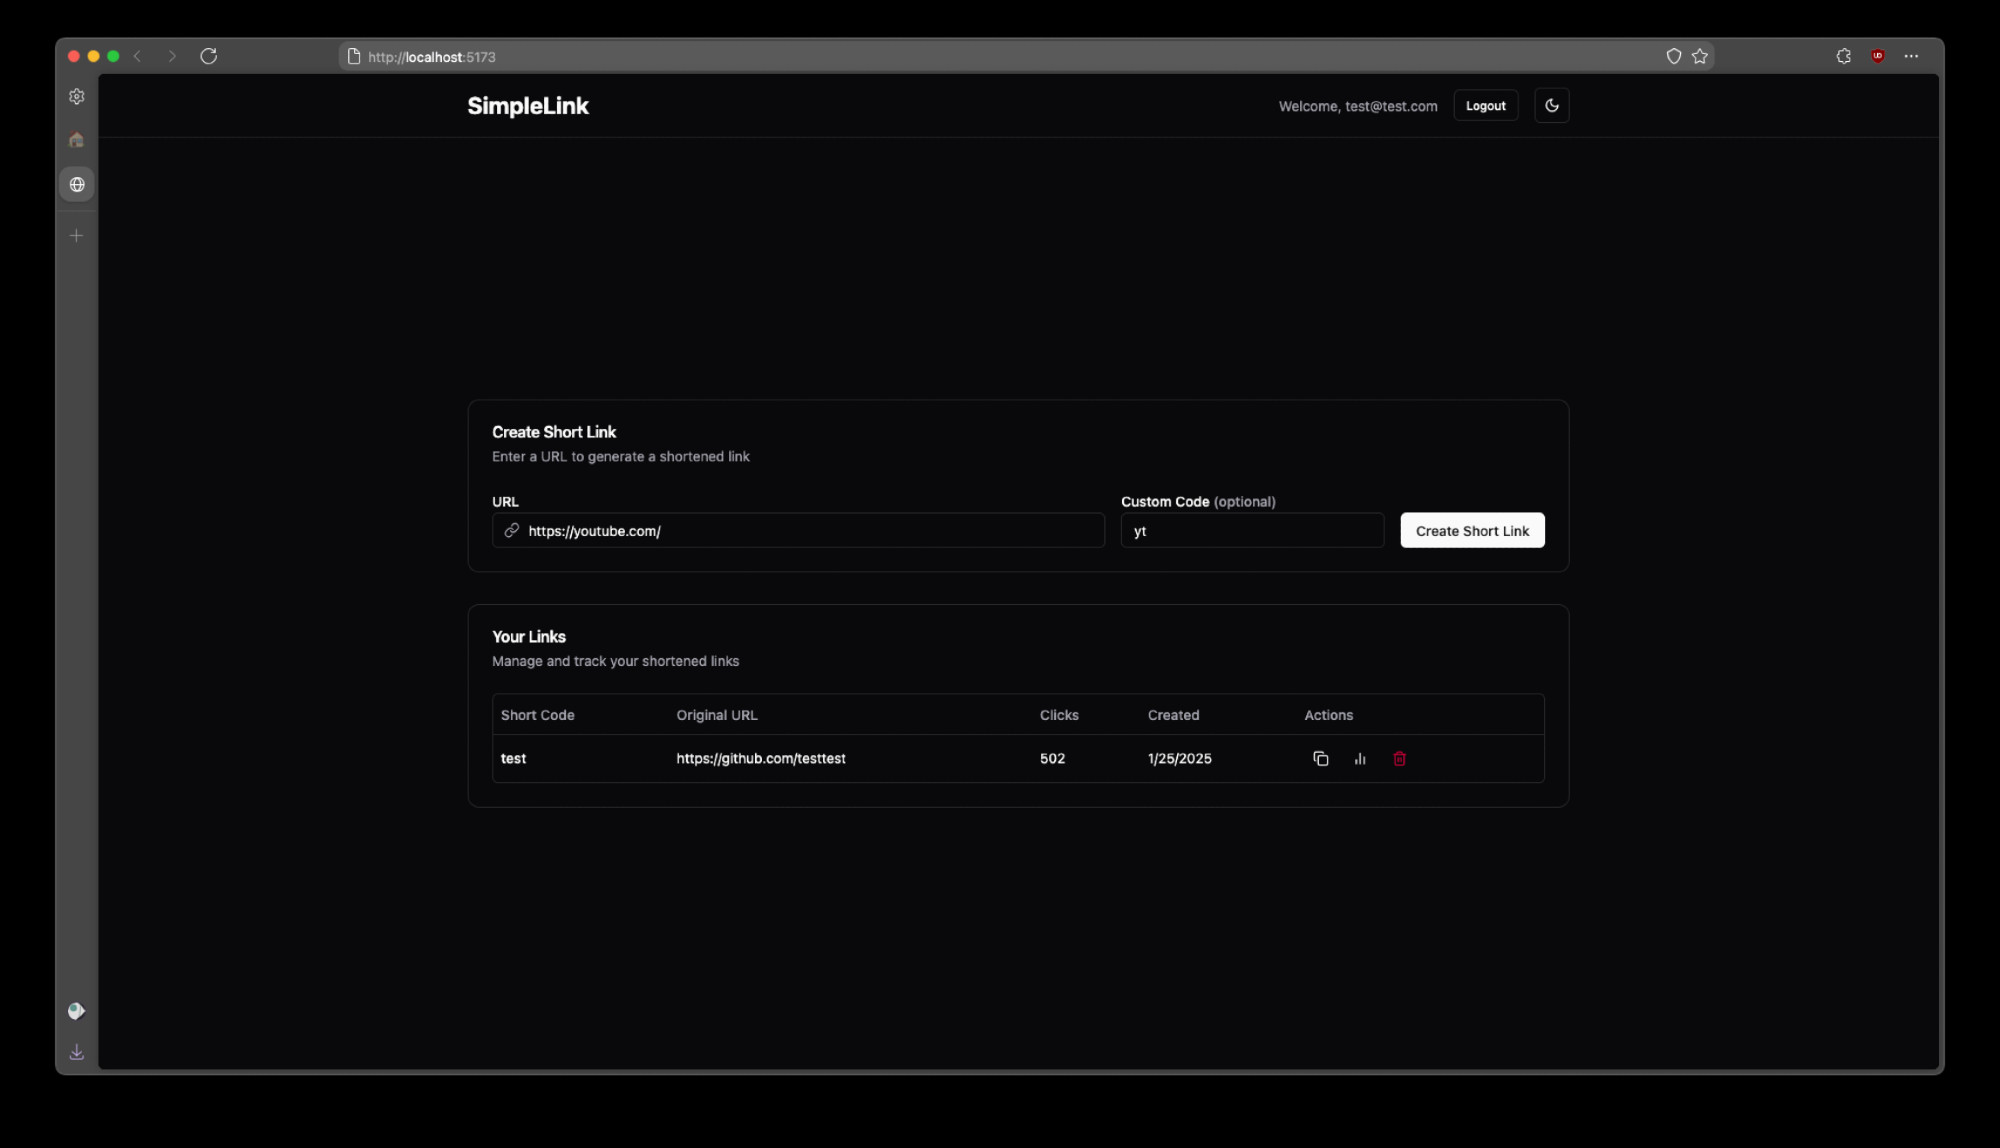Open analytics for the 'test' link
The height and width of the screenshot is (1148, 2000).
tap(1360, 759)
